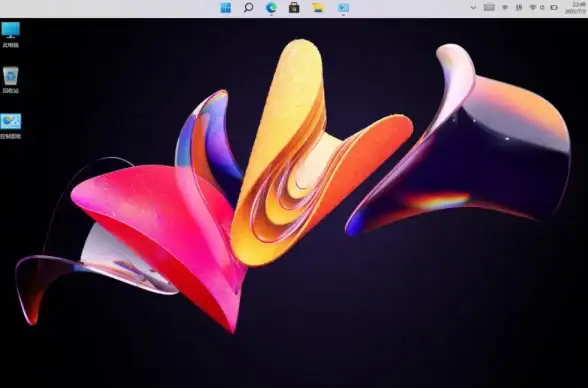Launch Microsoft Edge from the taskbar

coord(271,7)
